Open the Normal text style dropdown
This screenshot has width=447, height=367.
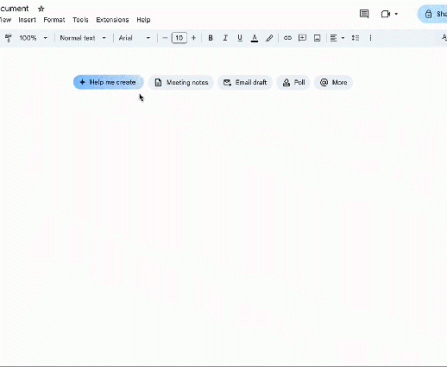click(83, 38)
